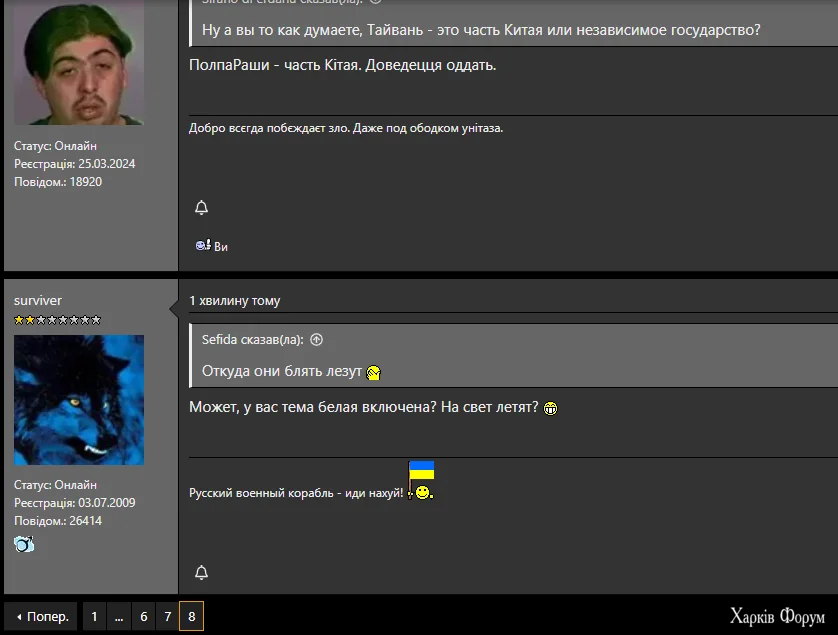Click 'Статус: Онлайн' under surviver's avatar
Image resolution: width=838 pixels, height=635 pixels.
point(56,485)
